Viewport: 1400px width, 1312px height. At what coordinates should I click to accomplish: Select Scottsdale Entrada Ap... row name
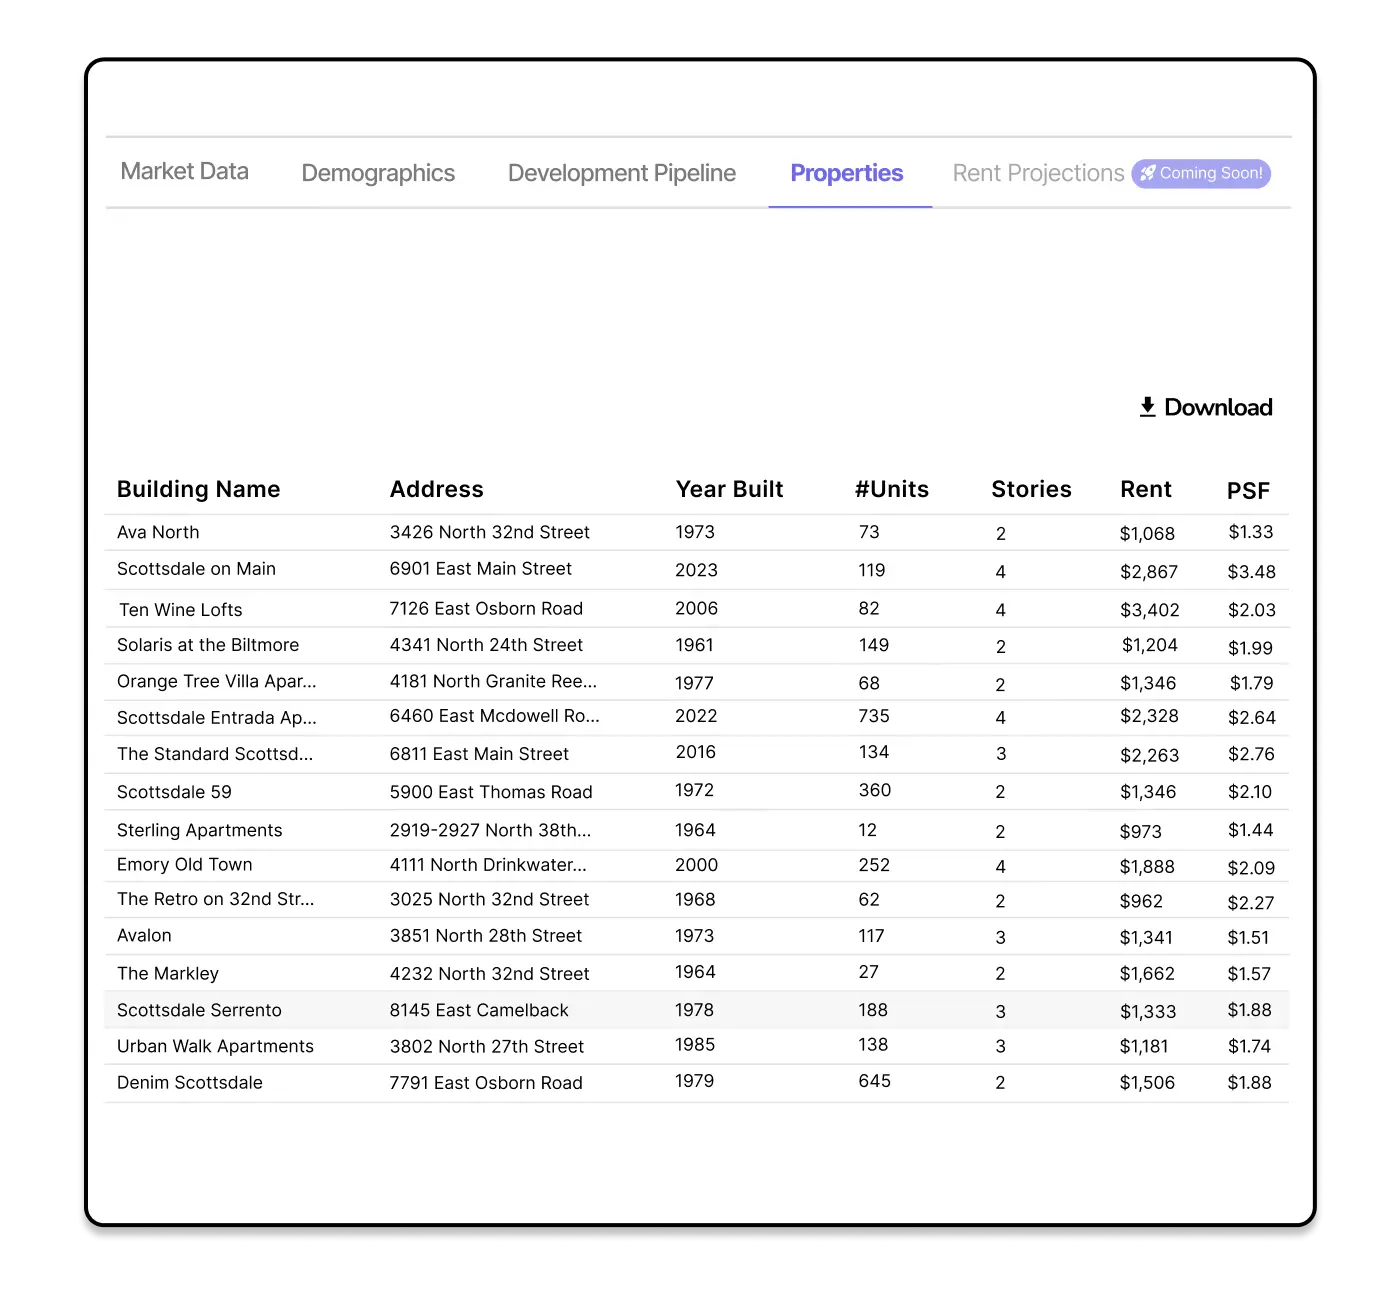tap(217, 718)
